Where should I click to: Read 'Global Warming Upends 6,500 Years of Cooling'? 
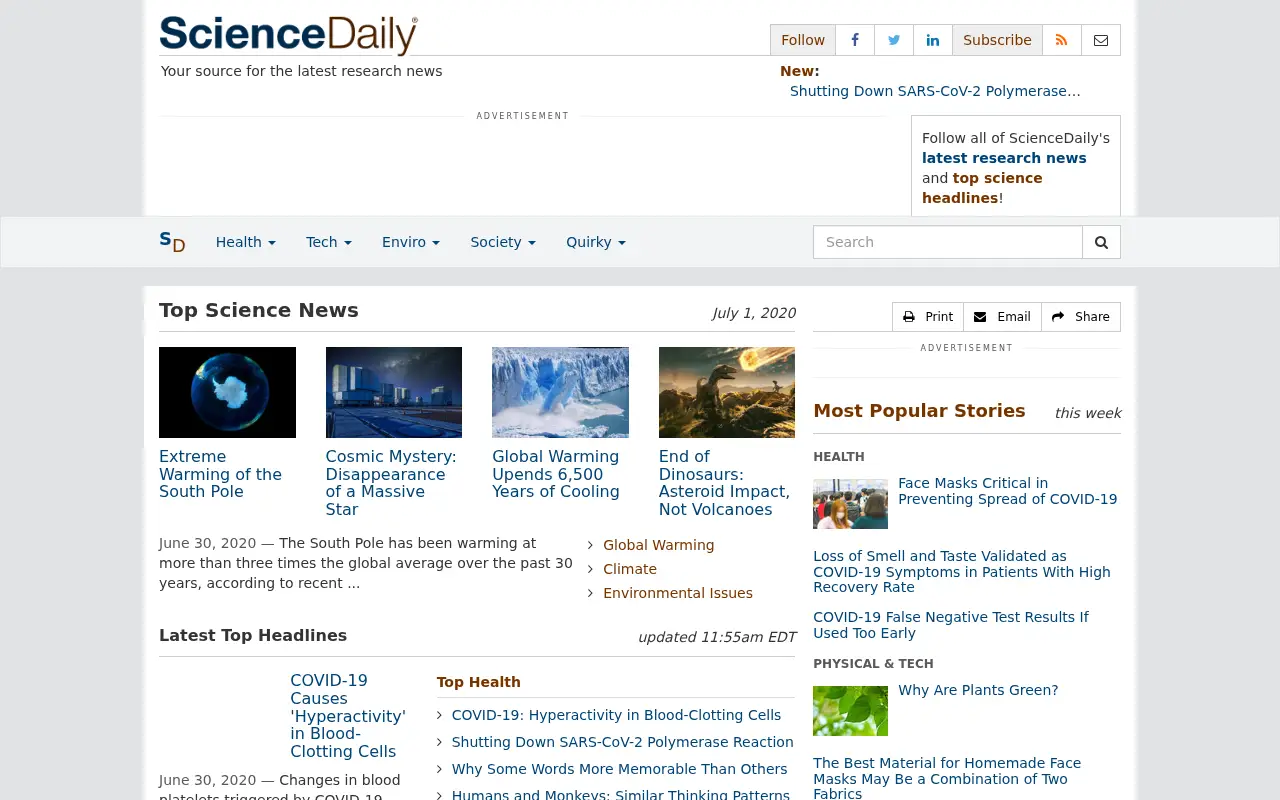556,474
